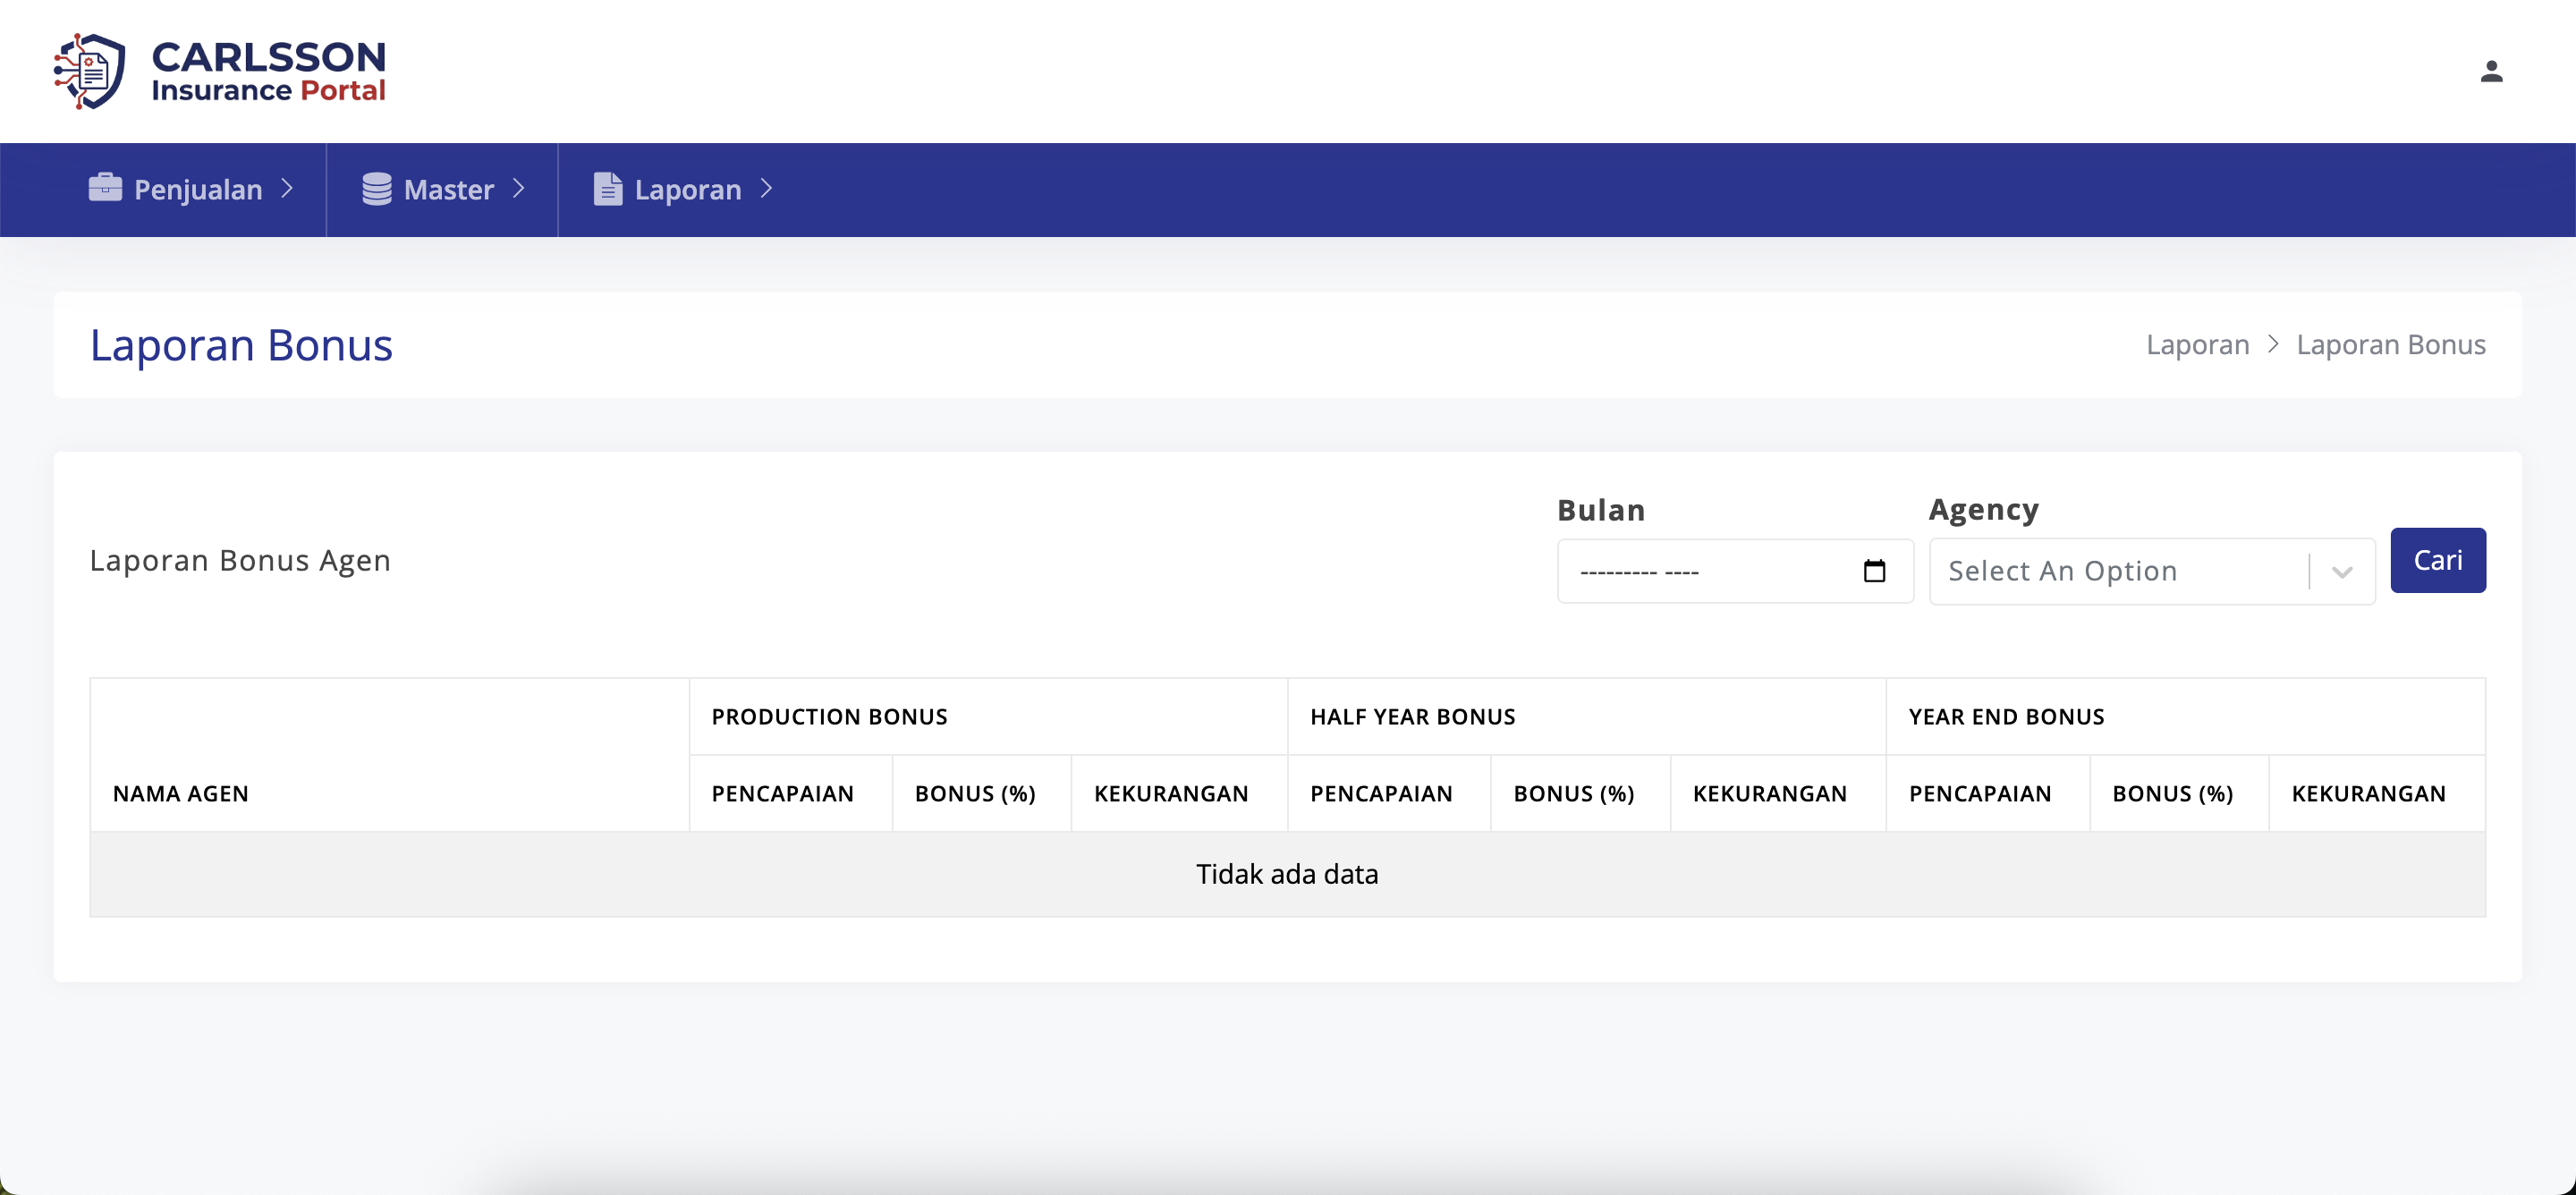The height and width of the screenshot is (1195, 2576).
Task: Click the Carlsson Insurance Portal title text
Action: tap(268, 71)
